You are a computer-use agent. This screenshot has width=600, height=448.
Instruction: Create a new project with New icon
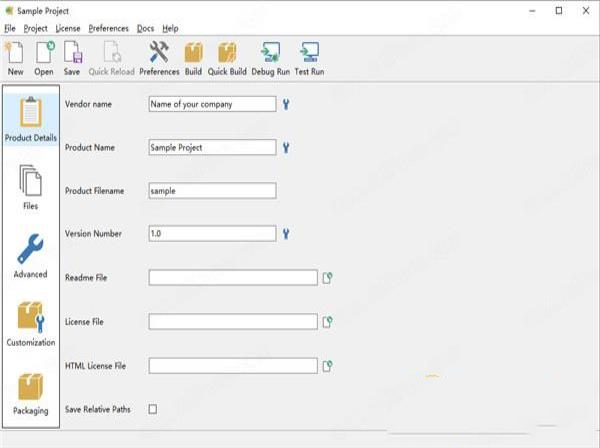click(15, 58)
